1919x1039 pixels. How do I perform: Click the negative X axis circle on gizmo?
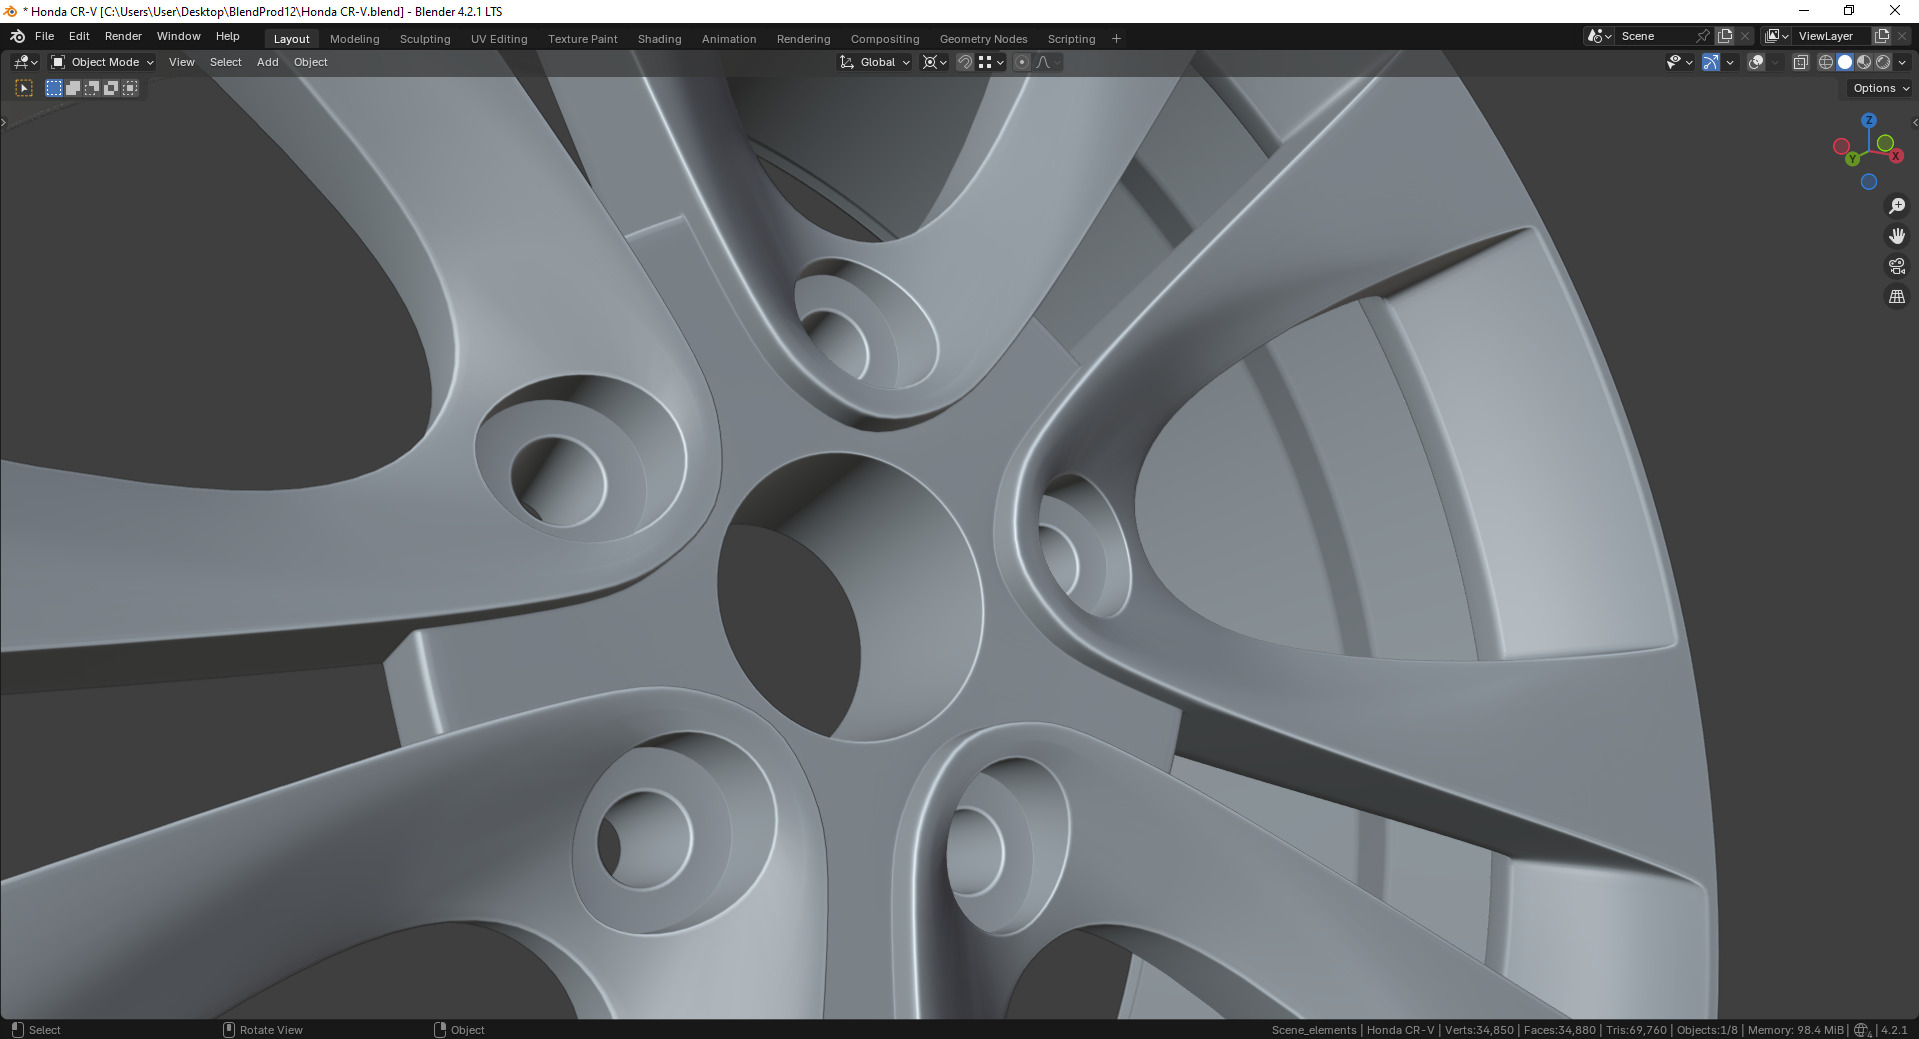point(1841,147)
